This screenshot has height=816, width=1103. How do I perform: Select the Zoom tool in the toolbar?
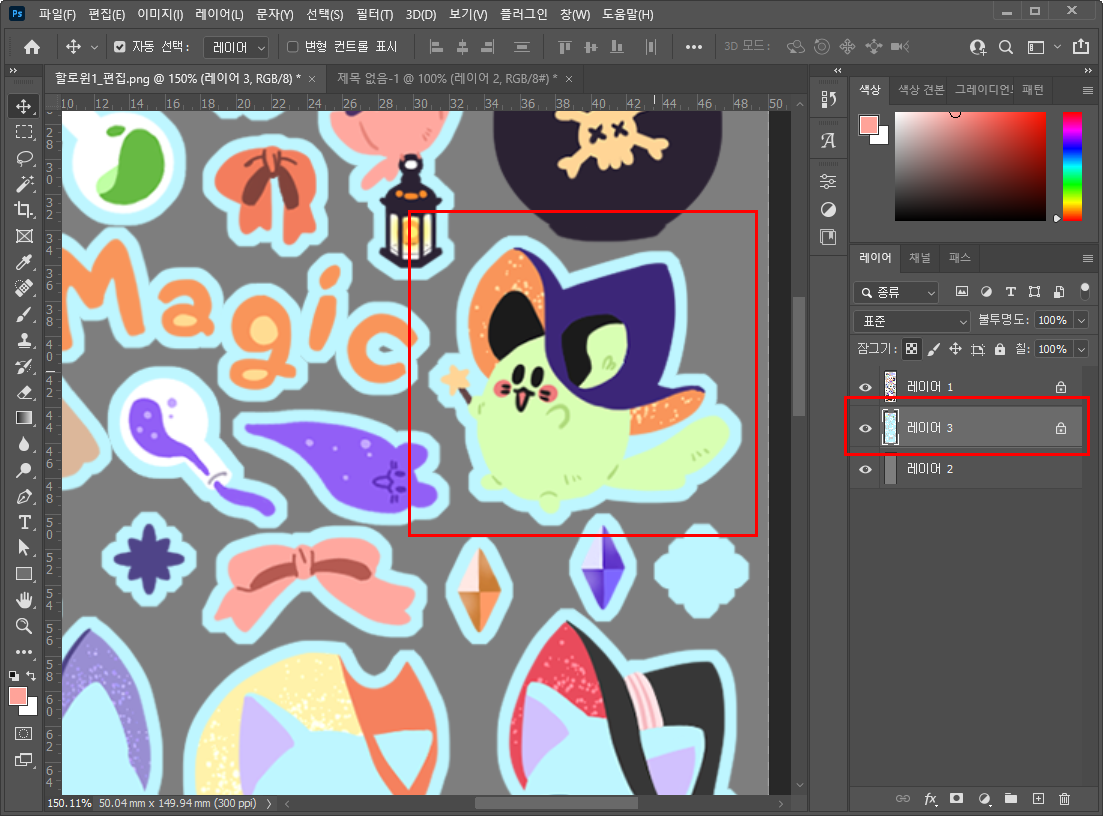(24, 626)
